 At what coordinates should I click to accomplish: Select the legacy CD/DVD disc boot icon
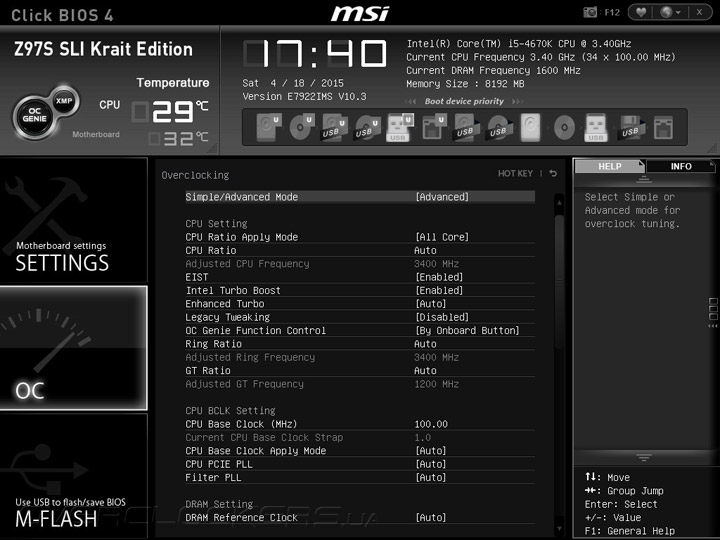564,127
